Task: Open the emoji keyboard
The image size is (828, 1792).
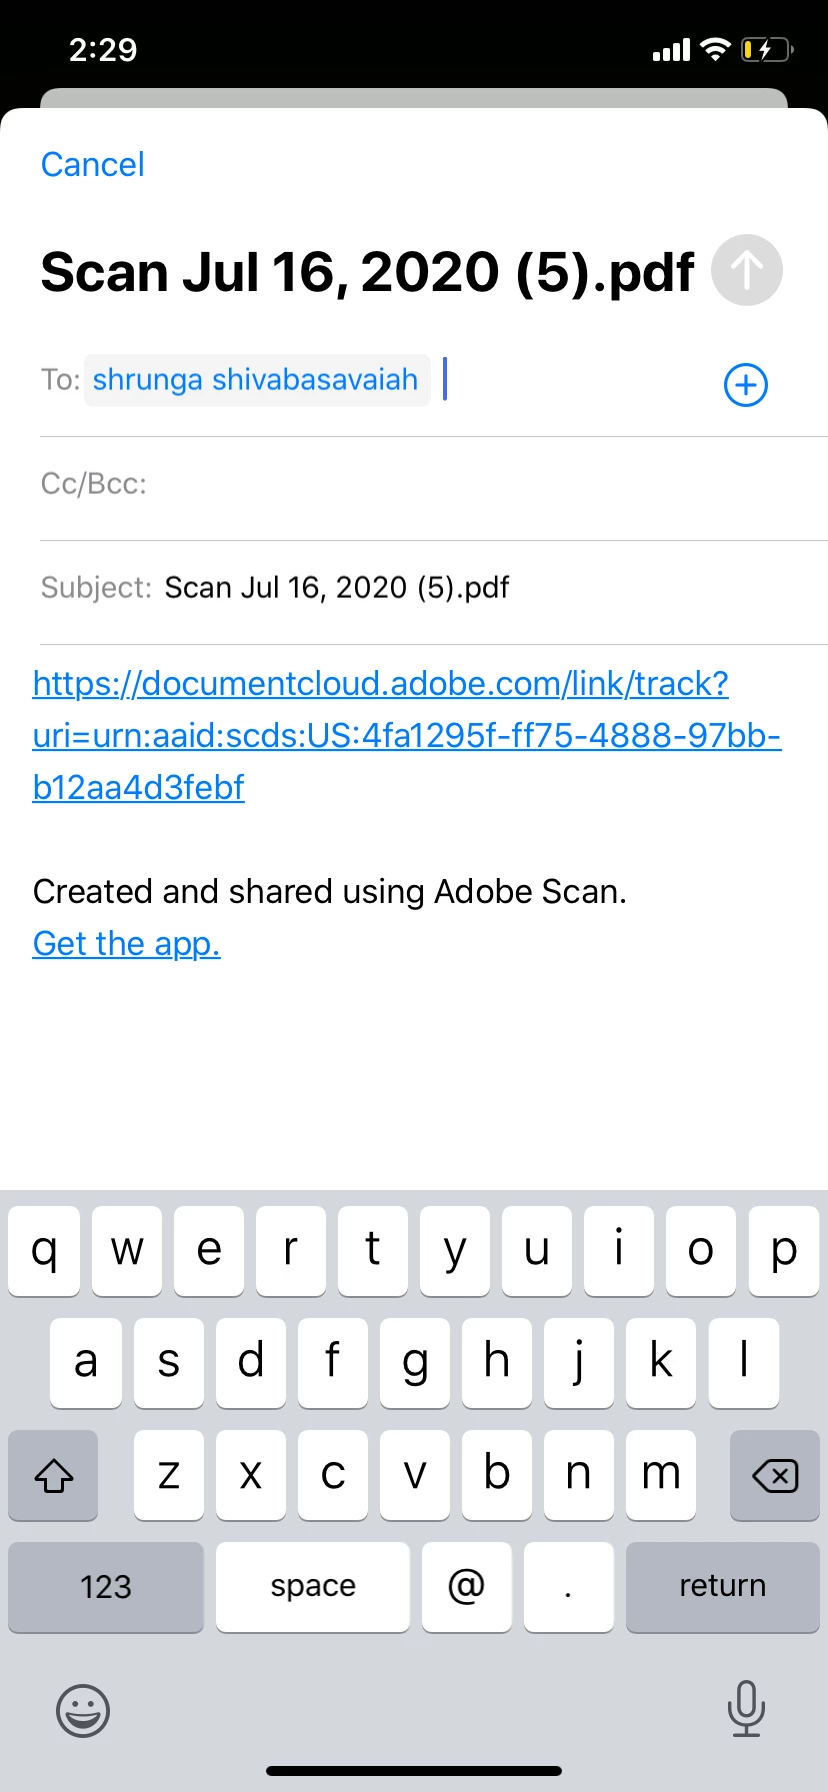Action: [83, 1709]
